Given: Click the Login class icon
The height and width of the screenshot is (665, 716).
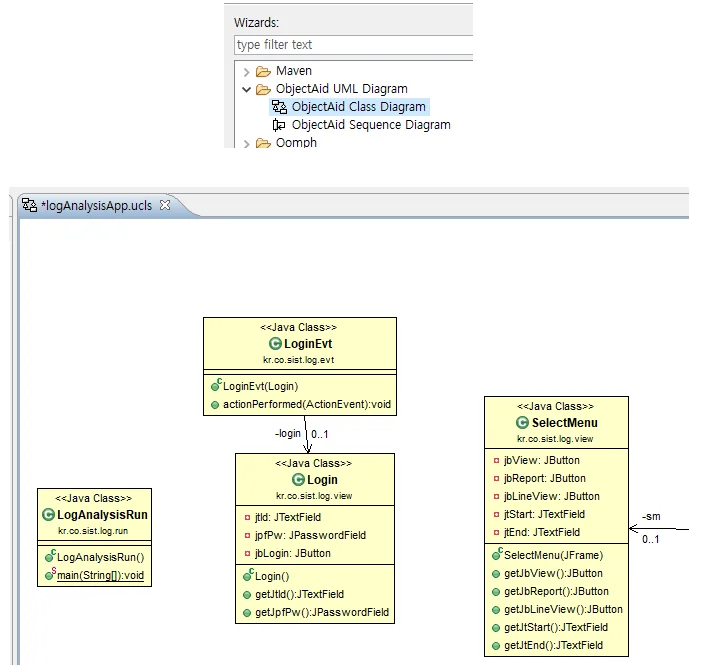Looking at the screenshot, I should 298,480.
